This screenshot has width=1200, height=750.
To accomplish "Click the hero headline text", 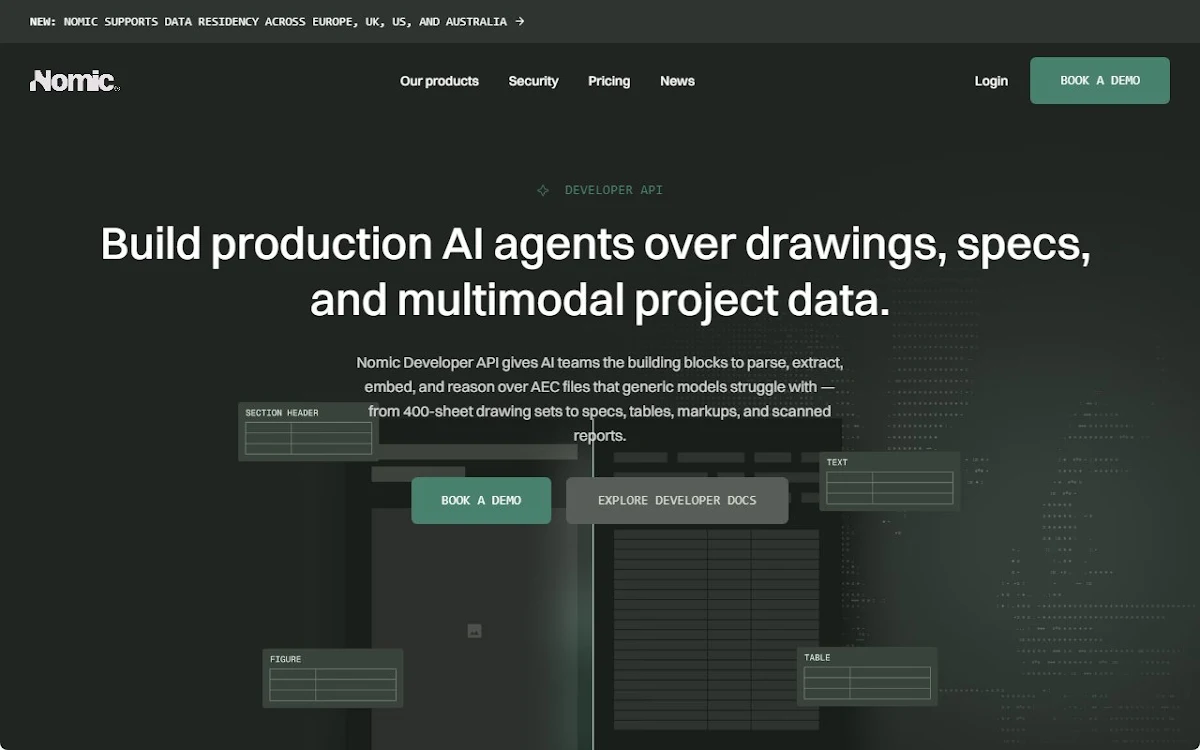I will [x=596, y=272].
